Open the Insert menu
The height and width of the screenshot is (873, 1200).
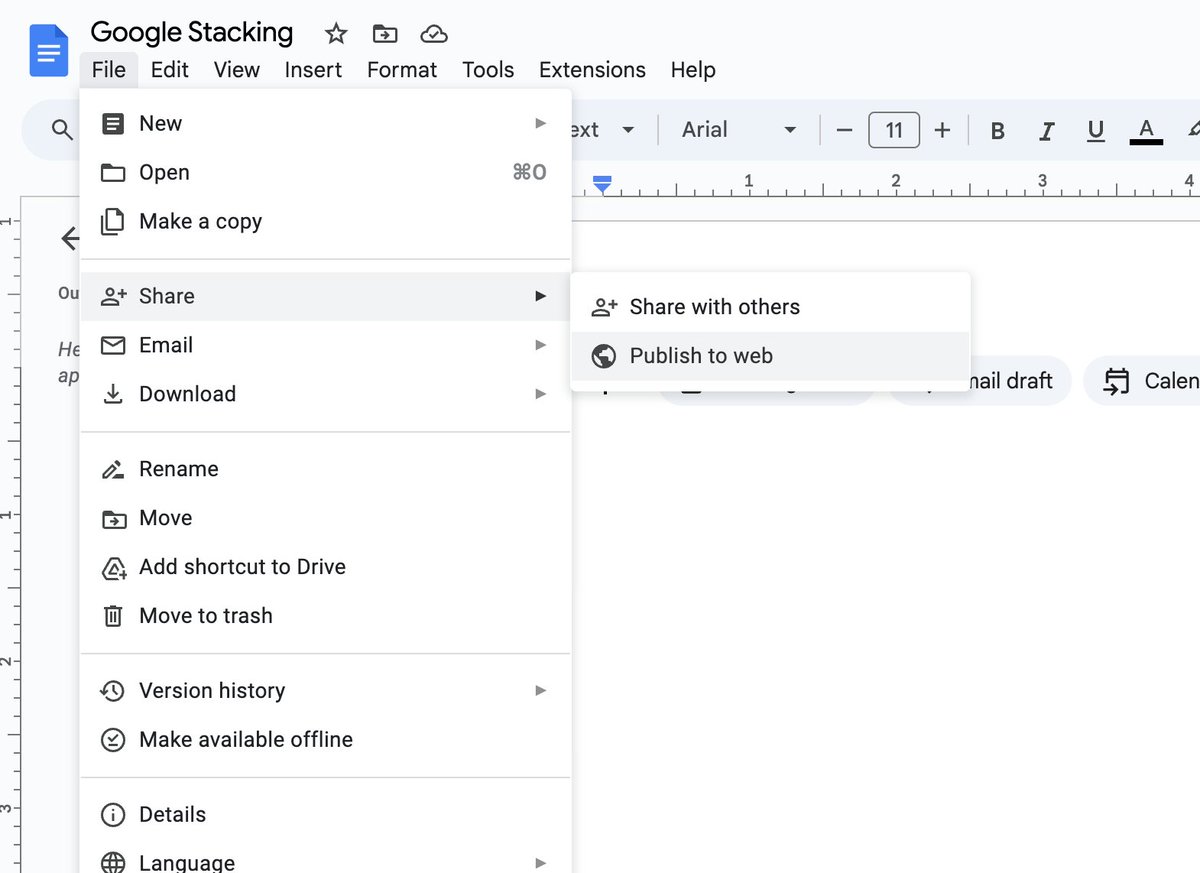pos(313,70)
